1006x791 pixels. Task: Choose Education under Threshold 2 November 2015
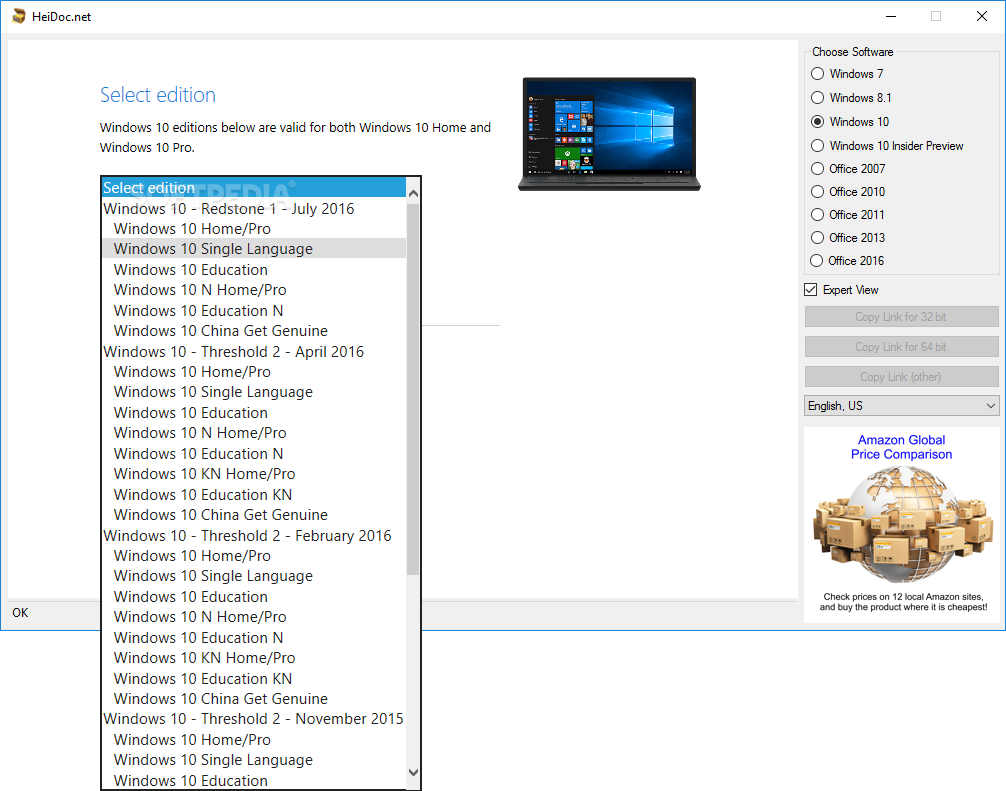point(254,780)
